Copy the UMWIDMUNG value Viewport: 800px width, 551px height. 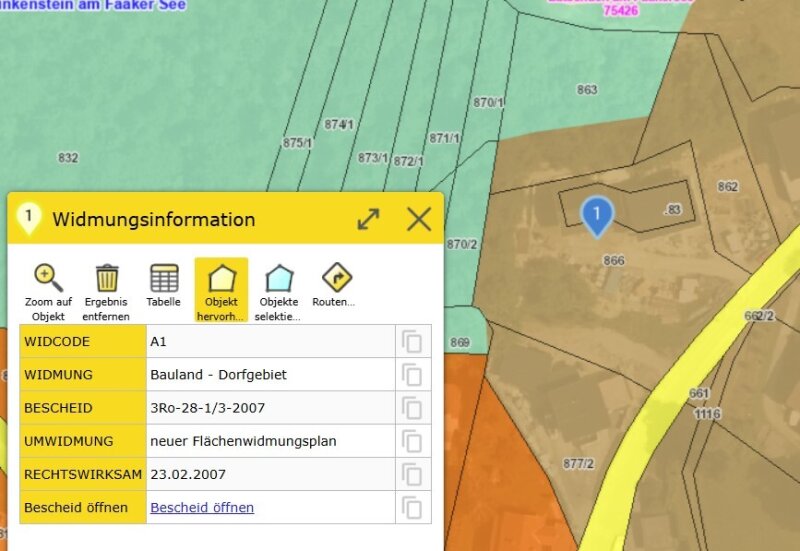412,441
